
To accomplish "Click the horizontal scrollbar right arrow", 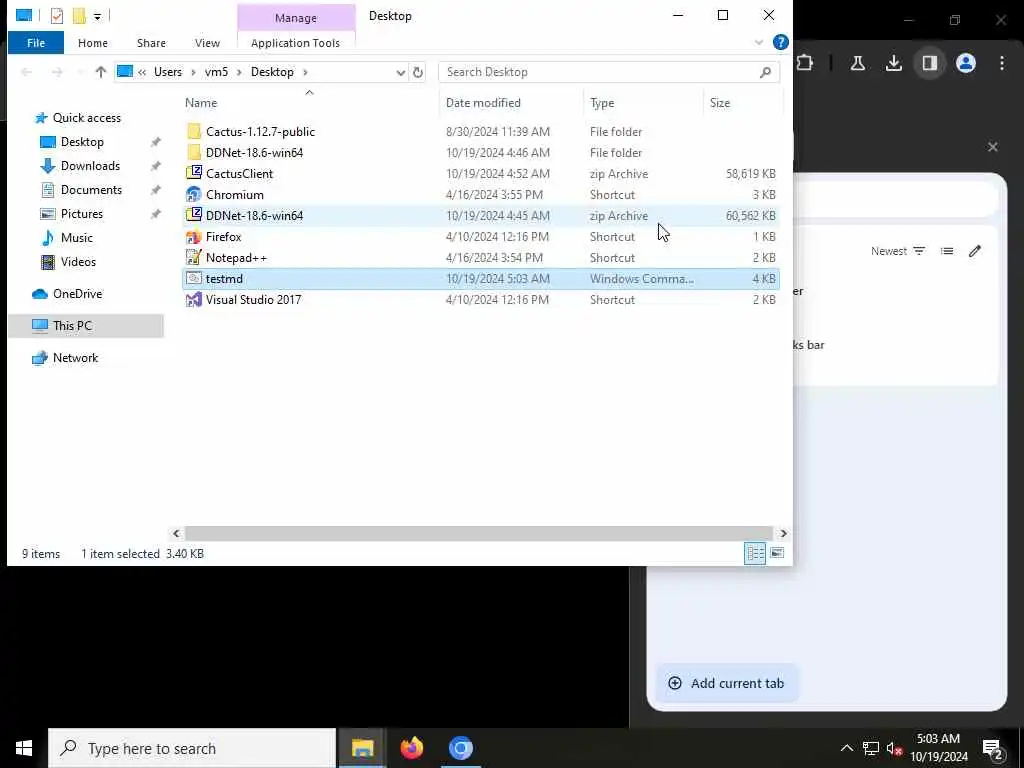I will [x=783, y=534].
